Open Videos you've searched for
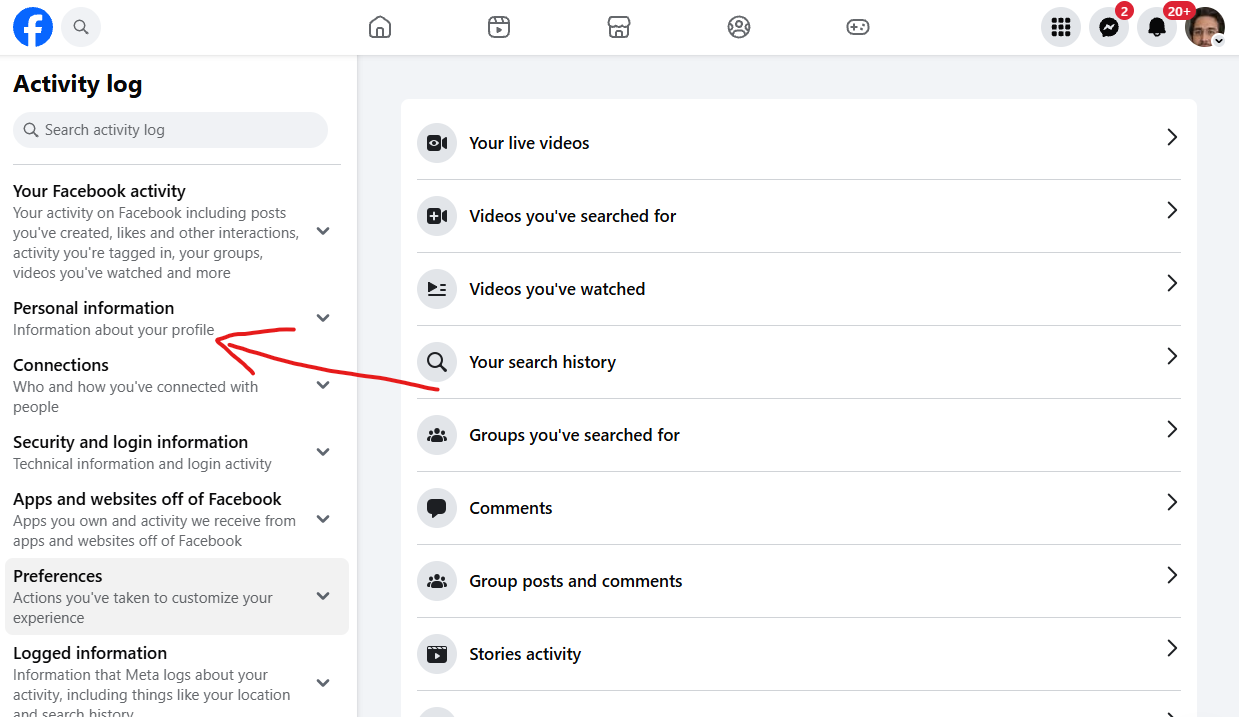 (x=799, y=216)
